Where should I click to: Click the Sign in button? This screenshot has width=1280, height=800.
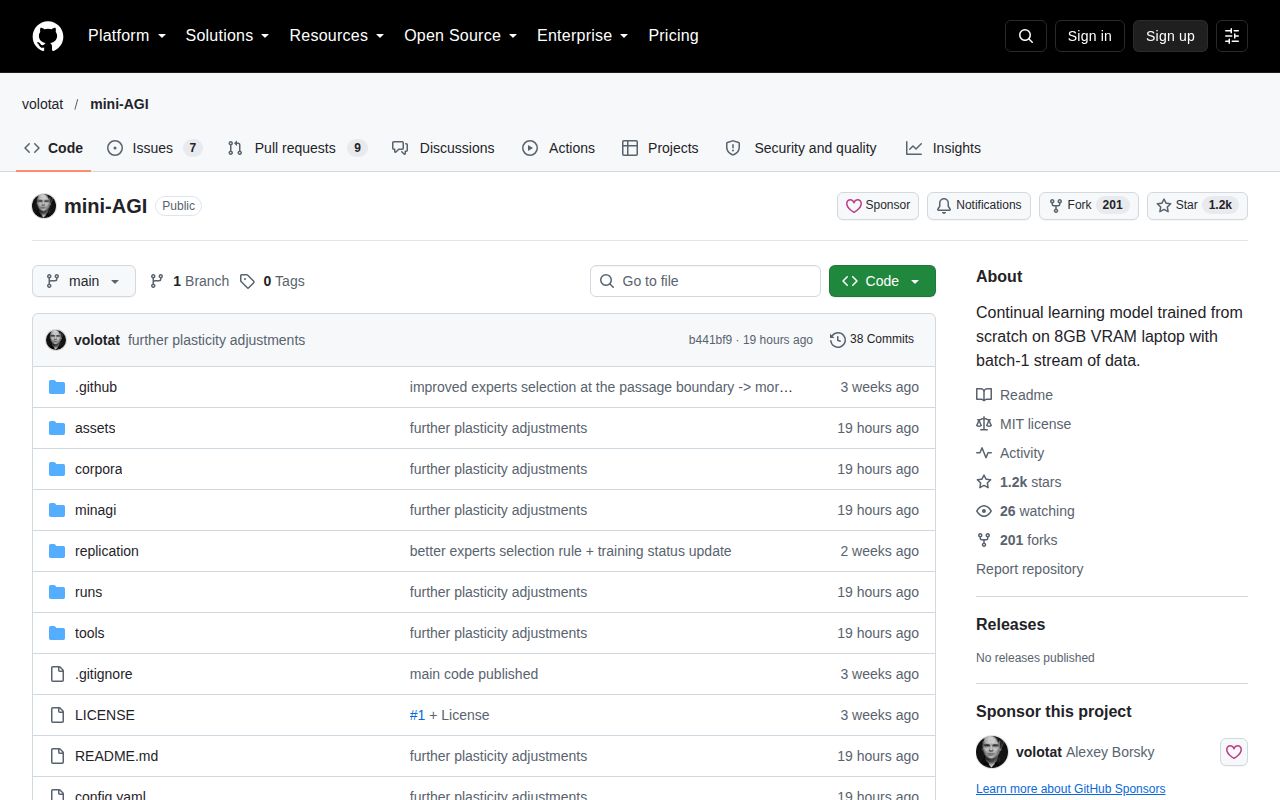click(x=1089, y=36)
